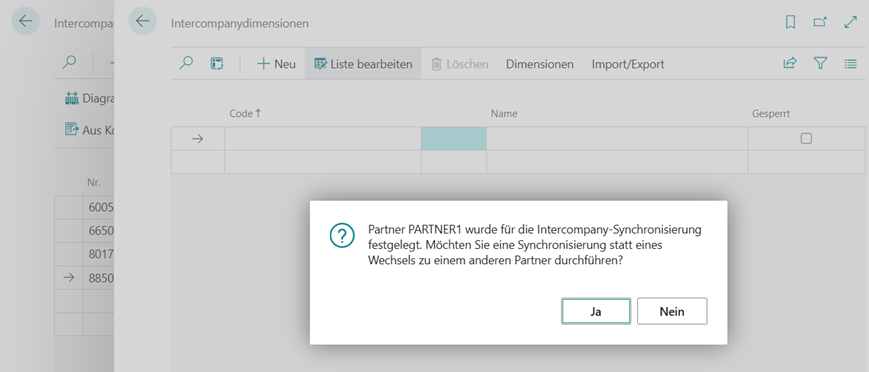Screen dimensions: 869x372
Task: Open the Import/Export menu
Action: (x=628, y=64)
